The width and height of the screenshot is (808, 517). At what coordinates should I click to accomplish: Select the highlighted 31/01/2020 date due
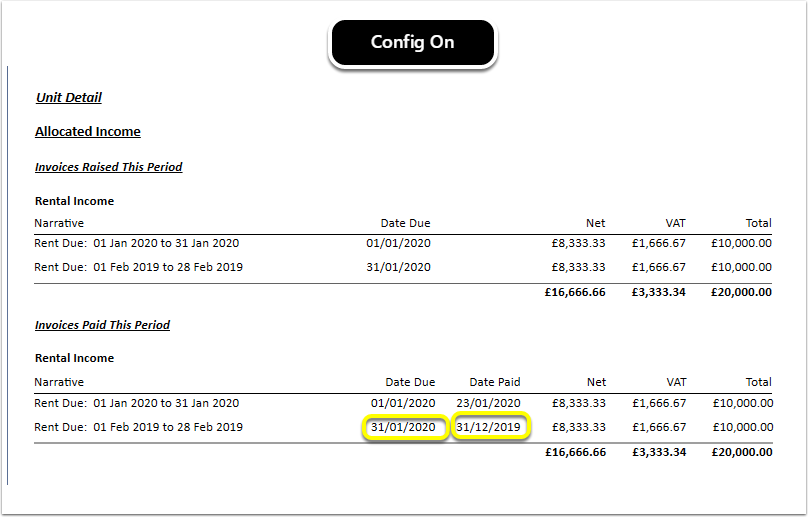(x=403, y=427)
